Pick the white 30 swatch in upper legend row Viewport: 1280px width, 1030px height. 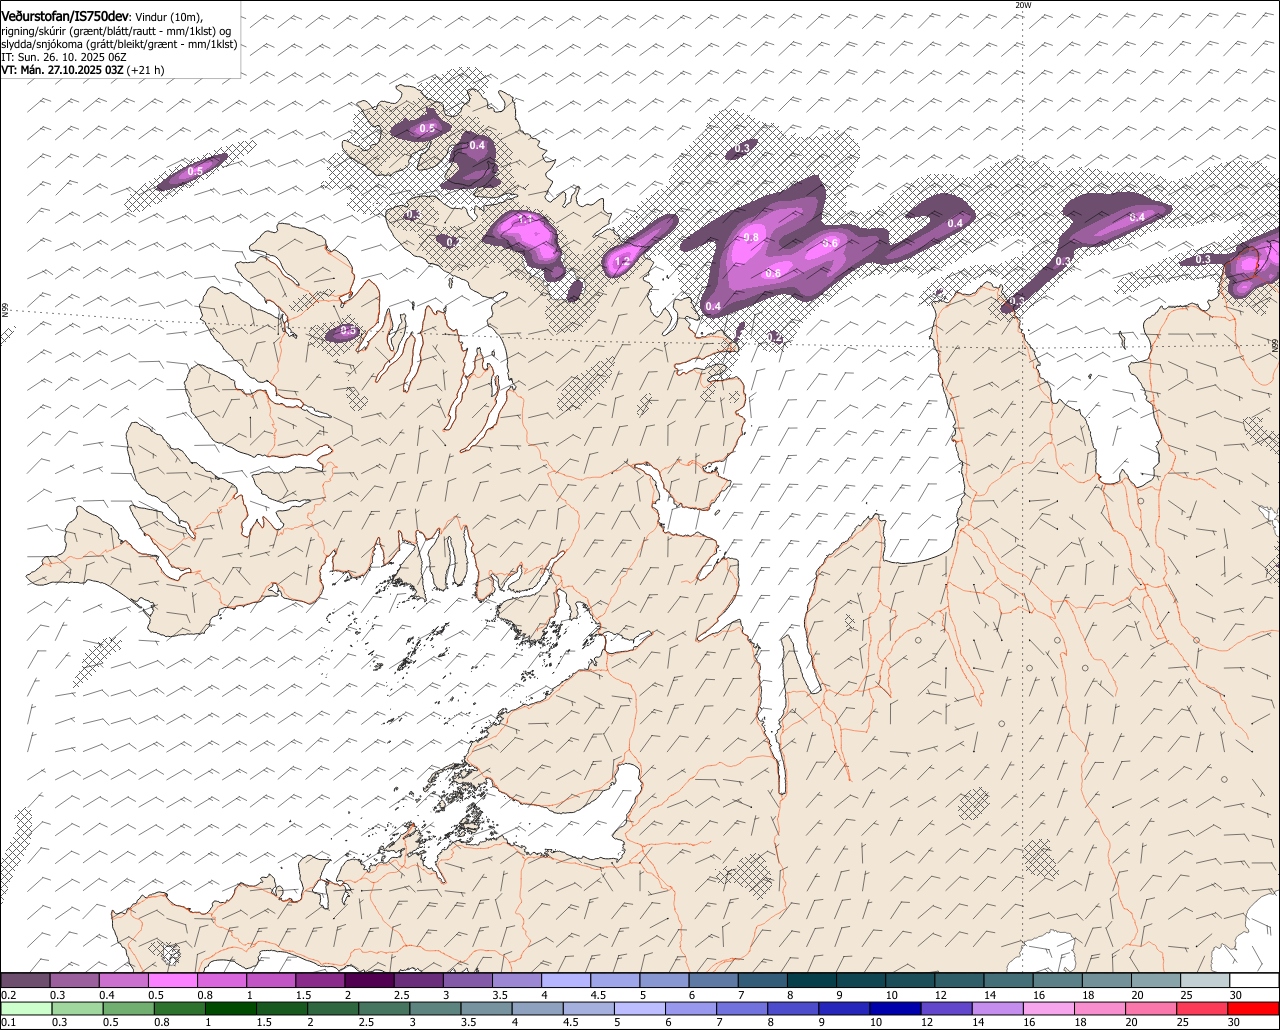pyautogui.click(x=1254, y=980)
